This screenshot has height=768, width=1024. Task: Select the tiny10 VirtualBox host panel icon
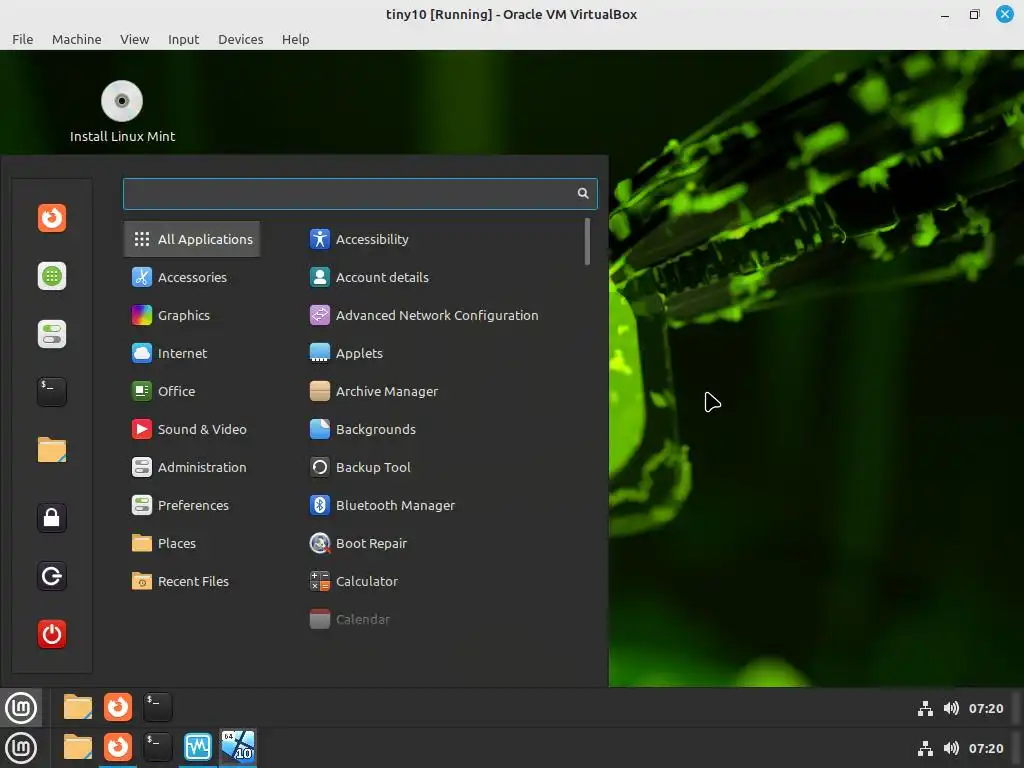pos(238,747)
